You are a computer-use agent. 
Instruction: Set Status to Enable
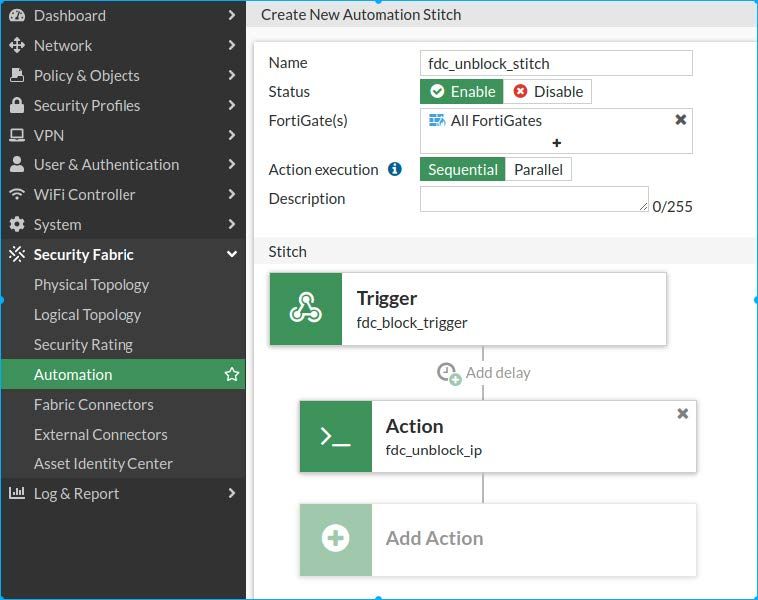(462, 92)
